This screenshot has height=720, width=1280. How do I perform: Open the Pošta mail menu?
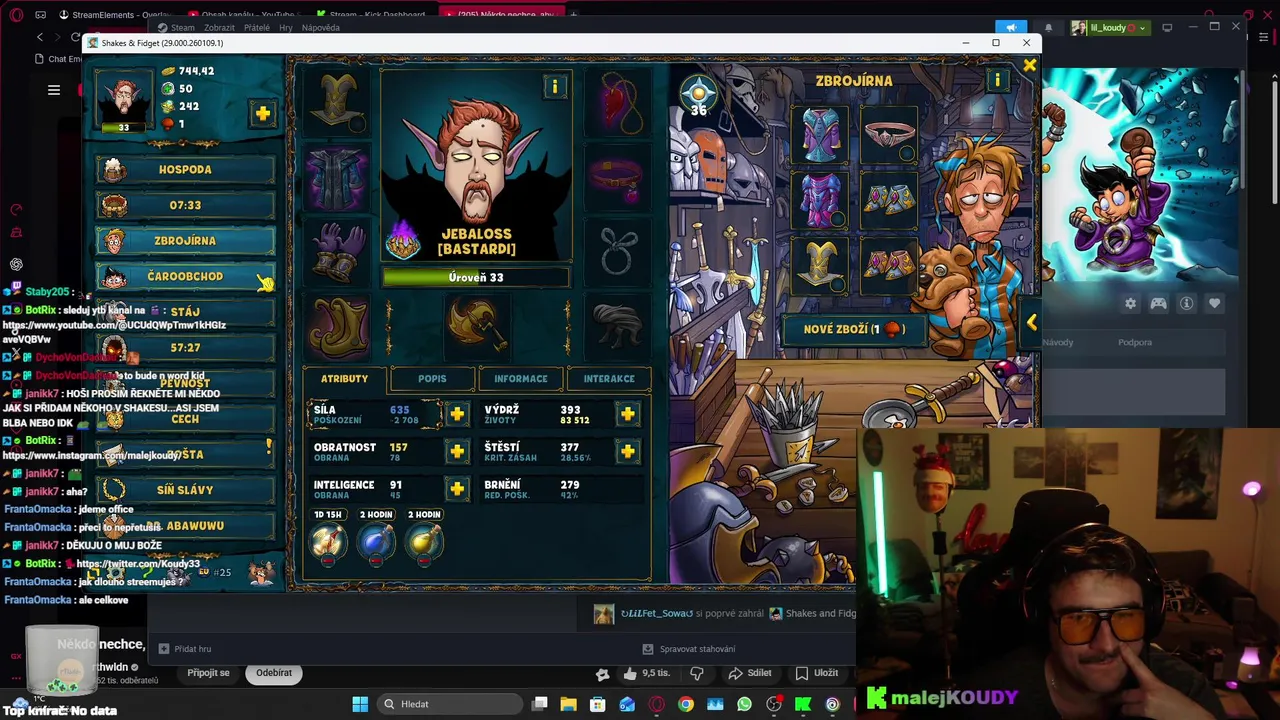point(185,455)
